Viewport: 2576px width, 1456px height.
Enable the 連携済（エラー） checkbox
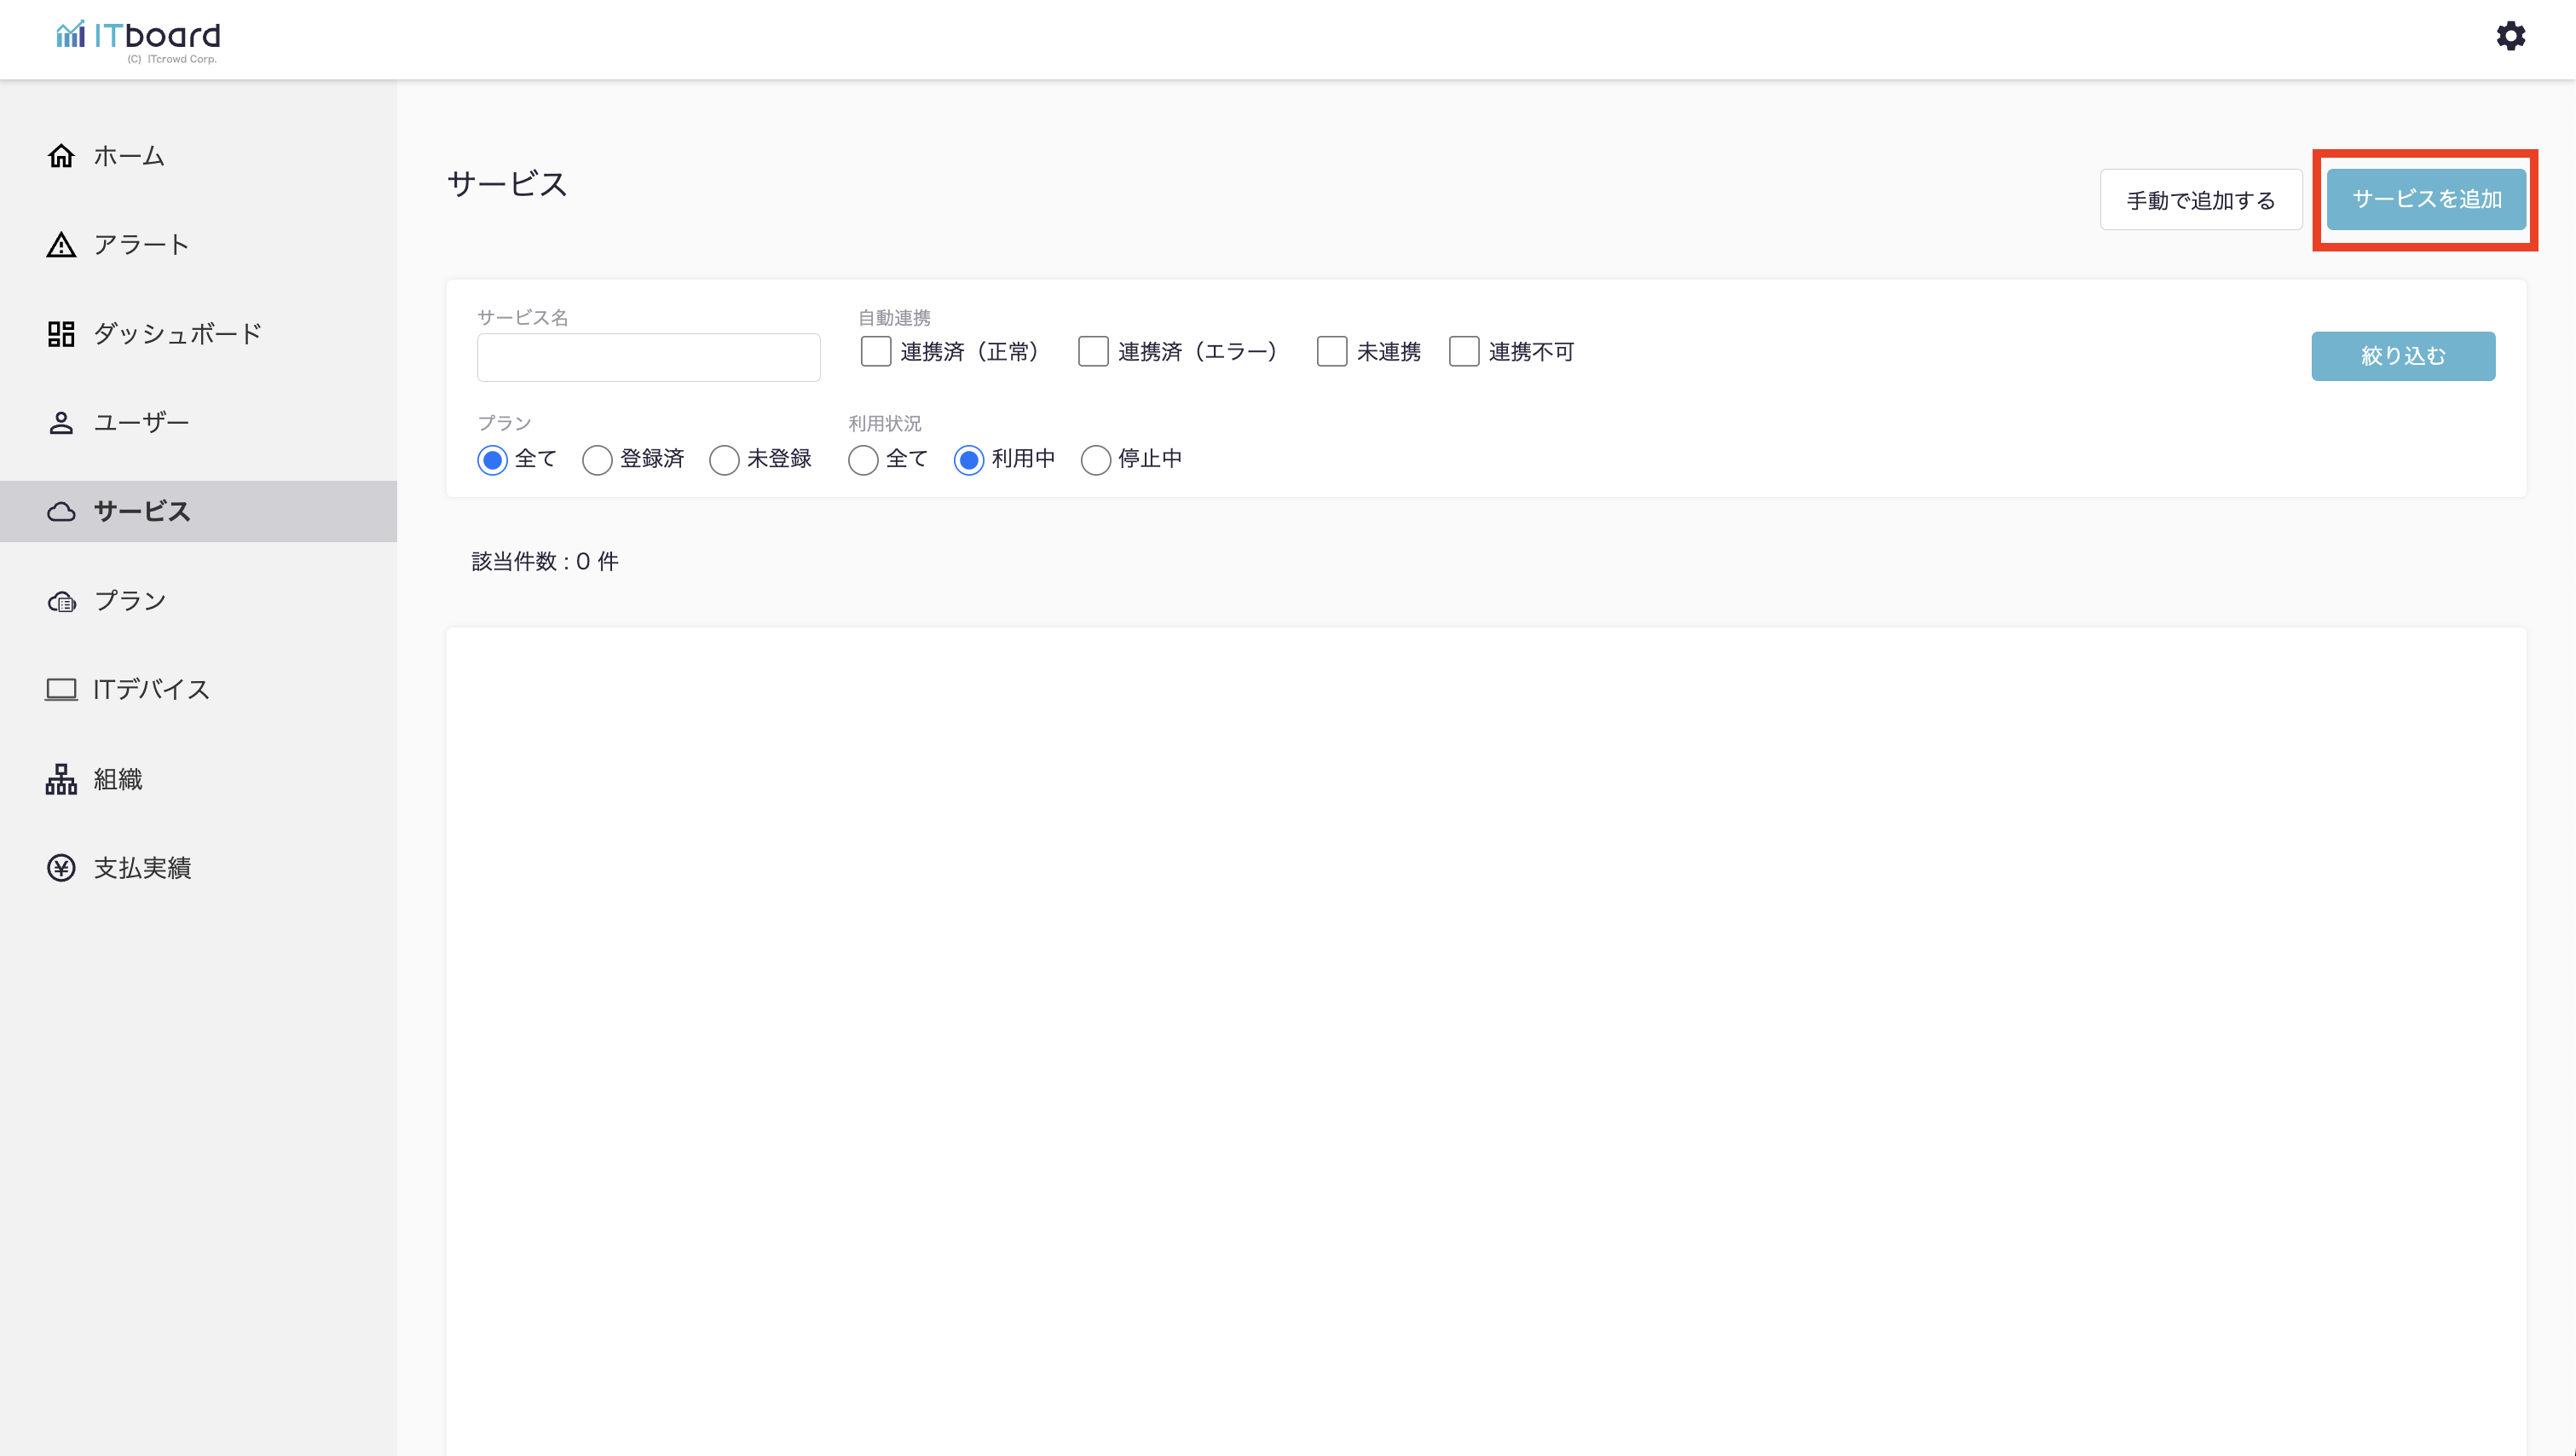[1093, 352]
